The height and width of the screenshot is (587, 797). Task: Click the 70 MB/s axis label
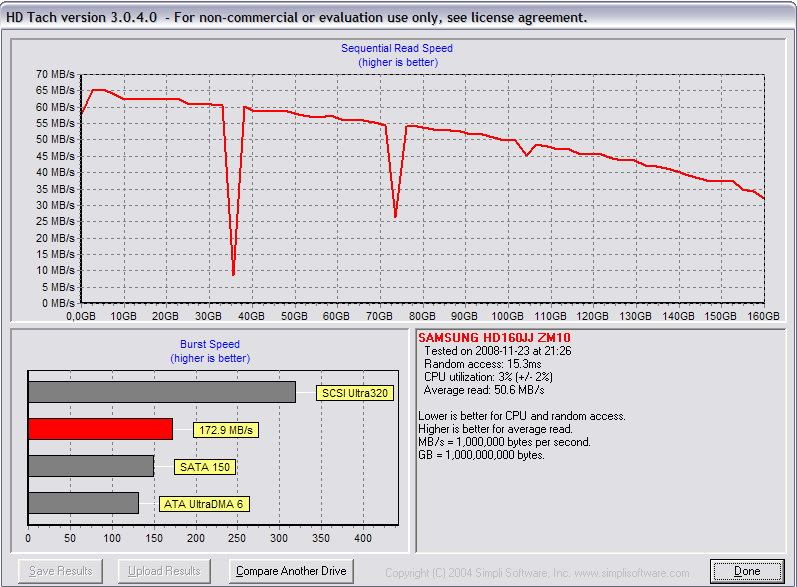[x=55, y=74]
